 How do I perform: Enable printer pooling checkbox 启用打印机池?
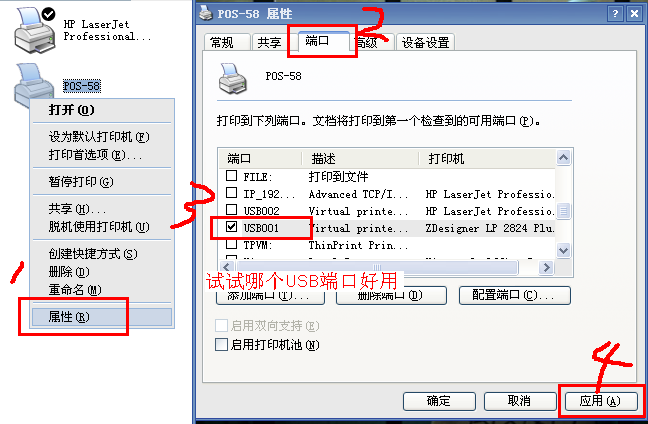[222, 344]
